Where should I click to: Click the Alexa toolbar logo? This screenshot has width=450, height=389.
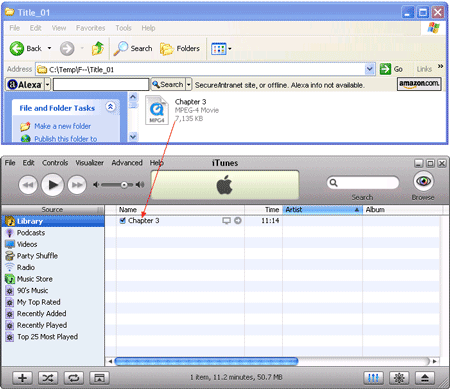tap(25, 85)
